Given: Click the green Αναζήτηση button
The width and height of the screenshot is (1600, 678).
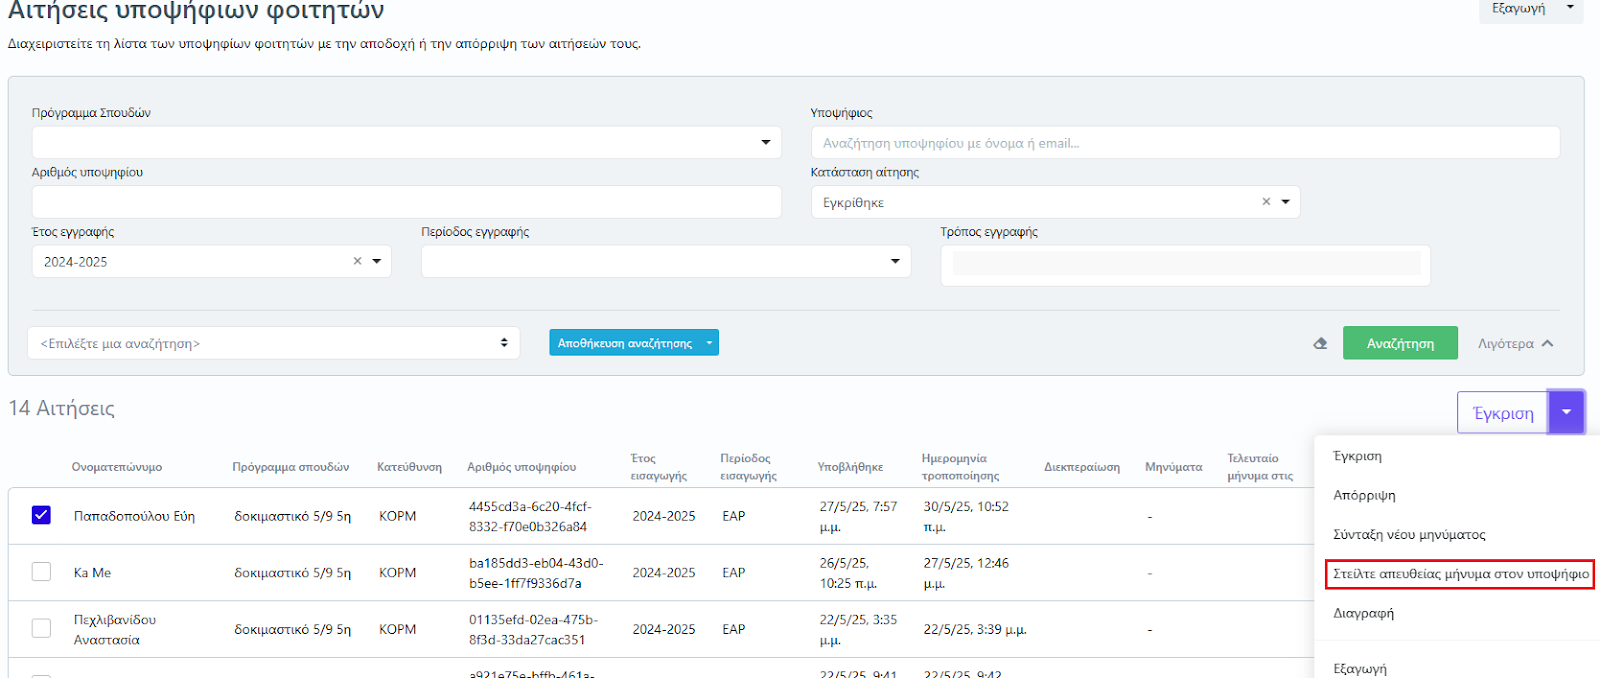Looking at the screenshot, I should coord(1400,343).
